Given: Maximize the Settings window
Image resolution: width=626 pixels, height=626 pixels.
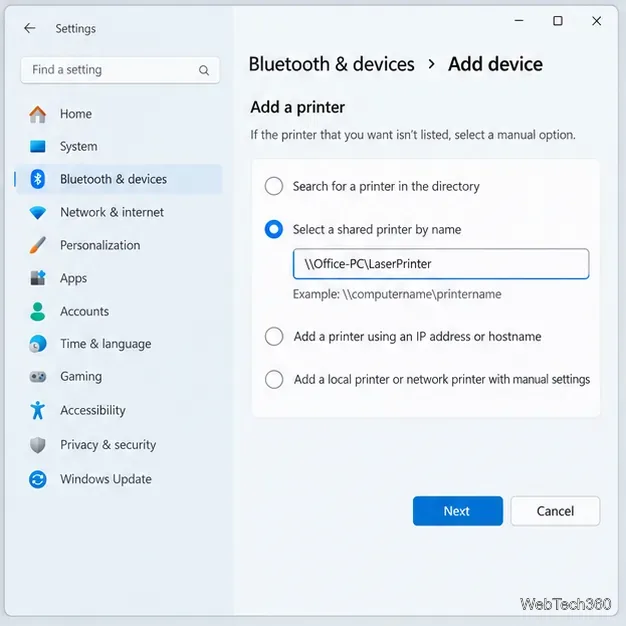Looking at the screenshot, I should [558, 21].
